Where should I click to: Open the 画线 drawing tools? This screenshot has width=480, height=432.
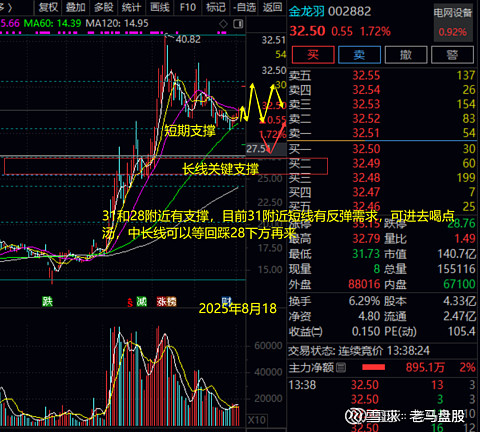tap(160, 7)
